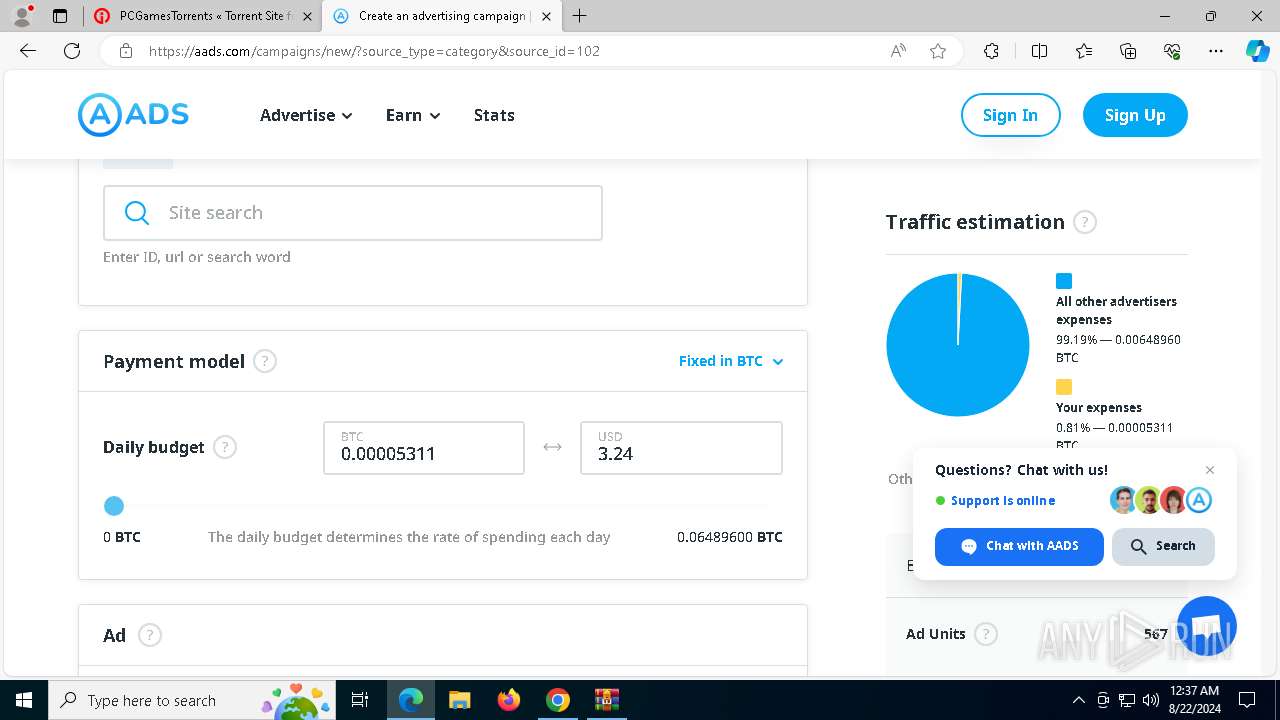Screen dimensions: 1280x720
Task: Click the volume icon in system tray
Action: [1151, 700]
